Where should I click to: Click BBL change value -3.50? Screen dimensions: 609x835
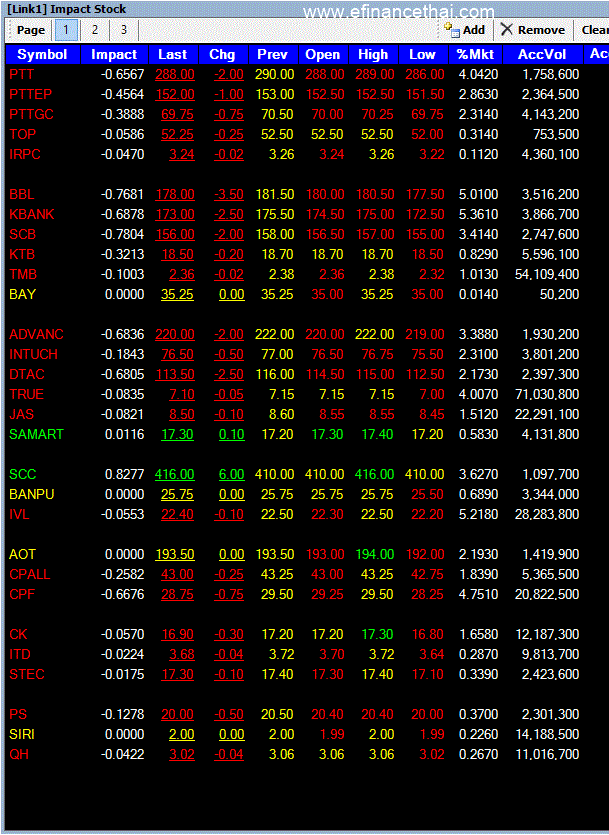[229, 194]
